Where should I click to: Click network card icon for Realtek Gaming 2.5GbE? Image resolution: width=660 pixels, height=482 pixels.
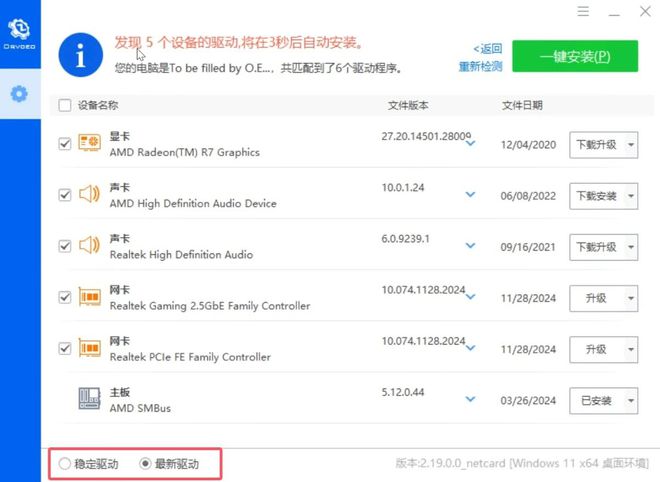89,297
